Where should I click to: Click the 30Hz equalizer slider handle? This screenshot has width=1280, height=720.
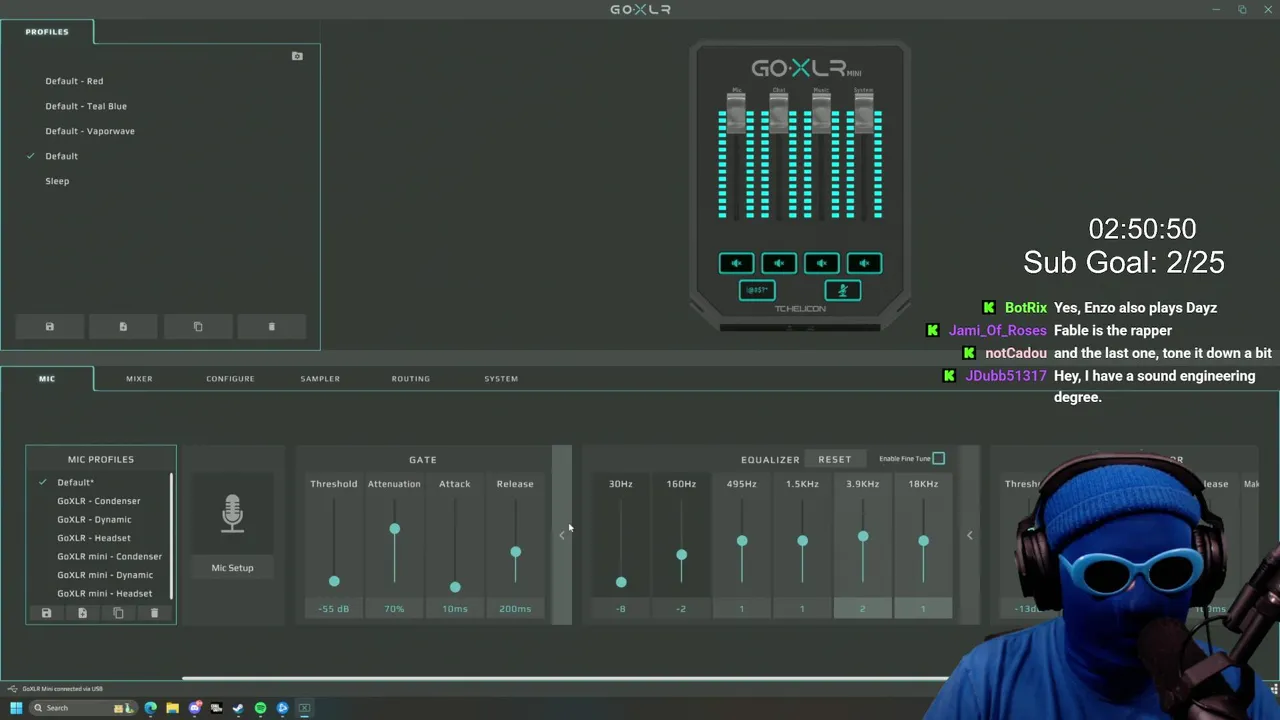621,582
